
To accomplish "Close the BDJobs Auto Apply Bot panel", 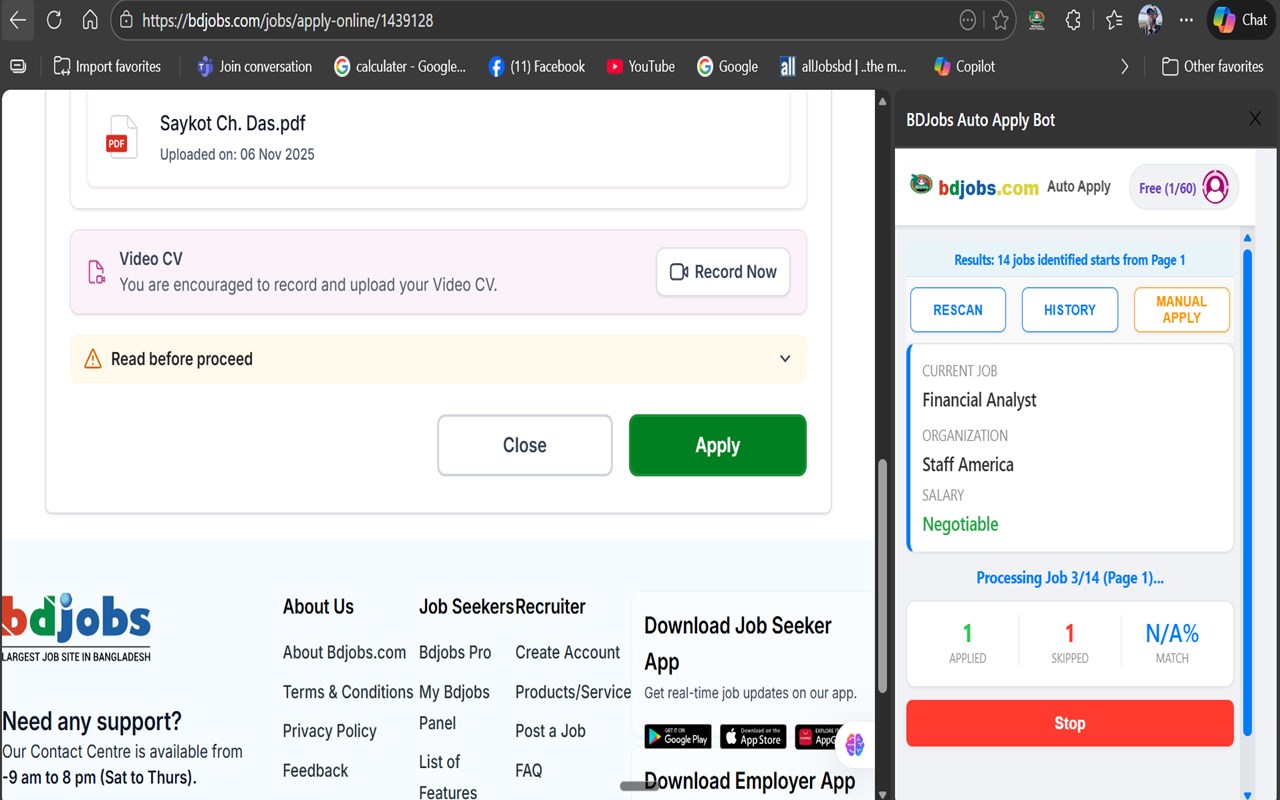I will click(1255, 119).
